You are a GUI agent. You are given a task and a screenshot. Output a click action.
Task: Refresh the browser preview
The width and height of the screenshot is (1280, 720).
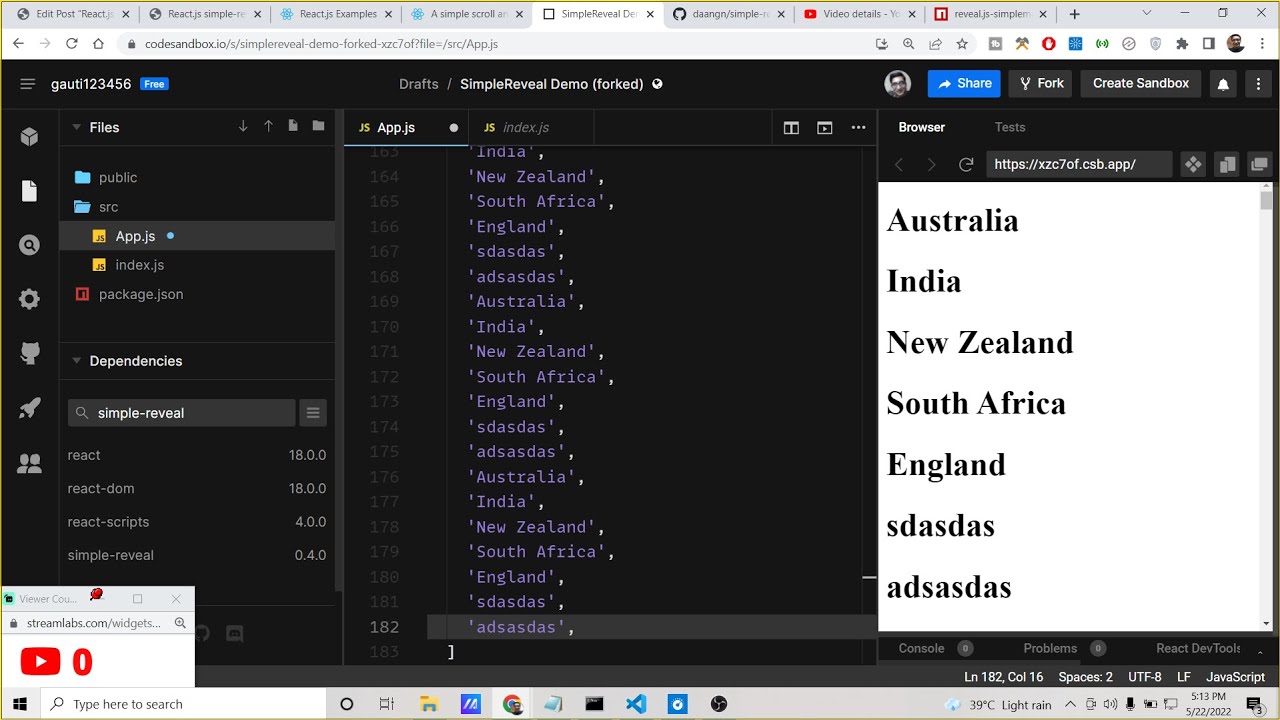pyautogui.click(x=966, y=164)
